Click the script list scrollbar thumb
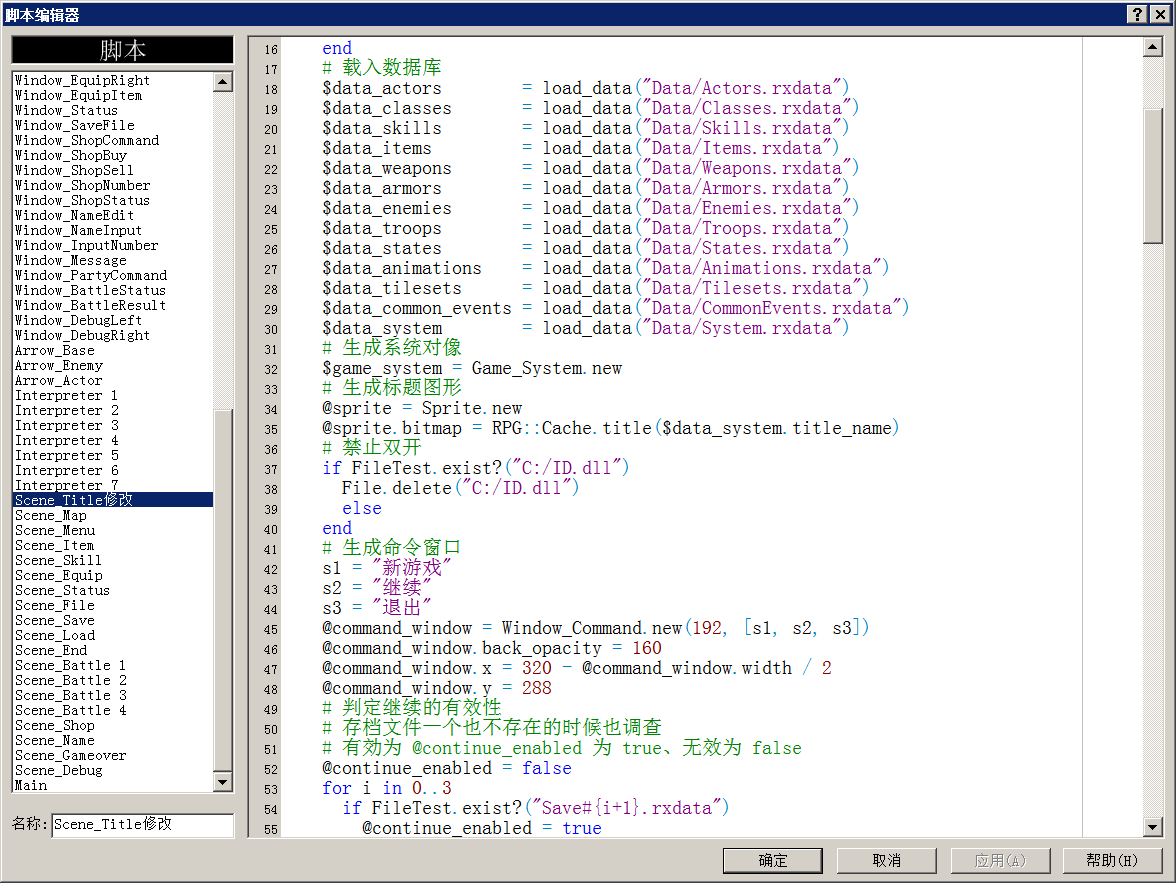This screenshot has height=883, width=1176. point(223,590)
